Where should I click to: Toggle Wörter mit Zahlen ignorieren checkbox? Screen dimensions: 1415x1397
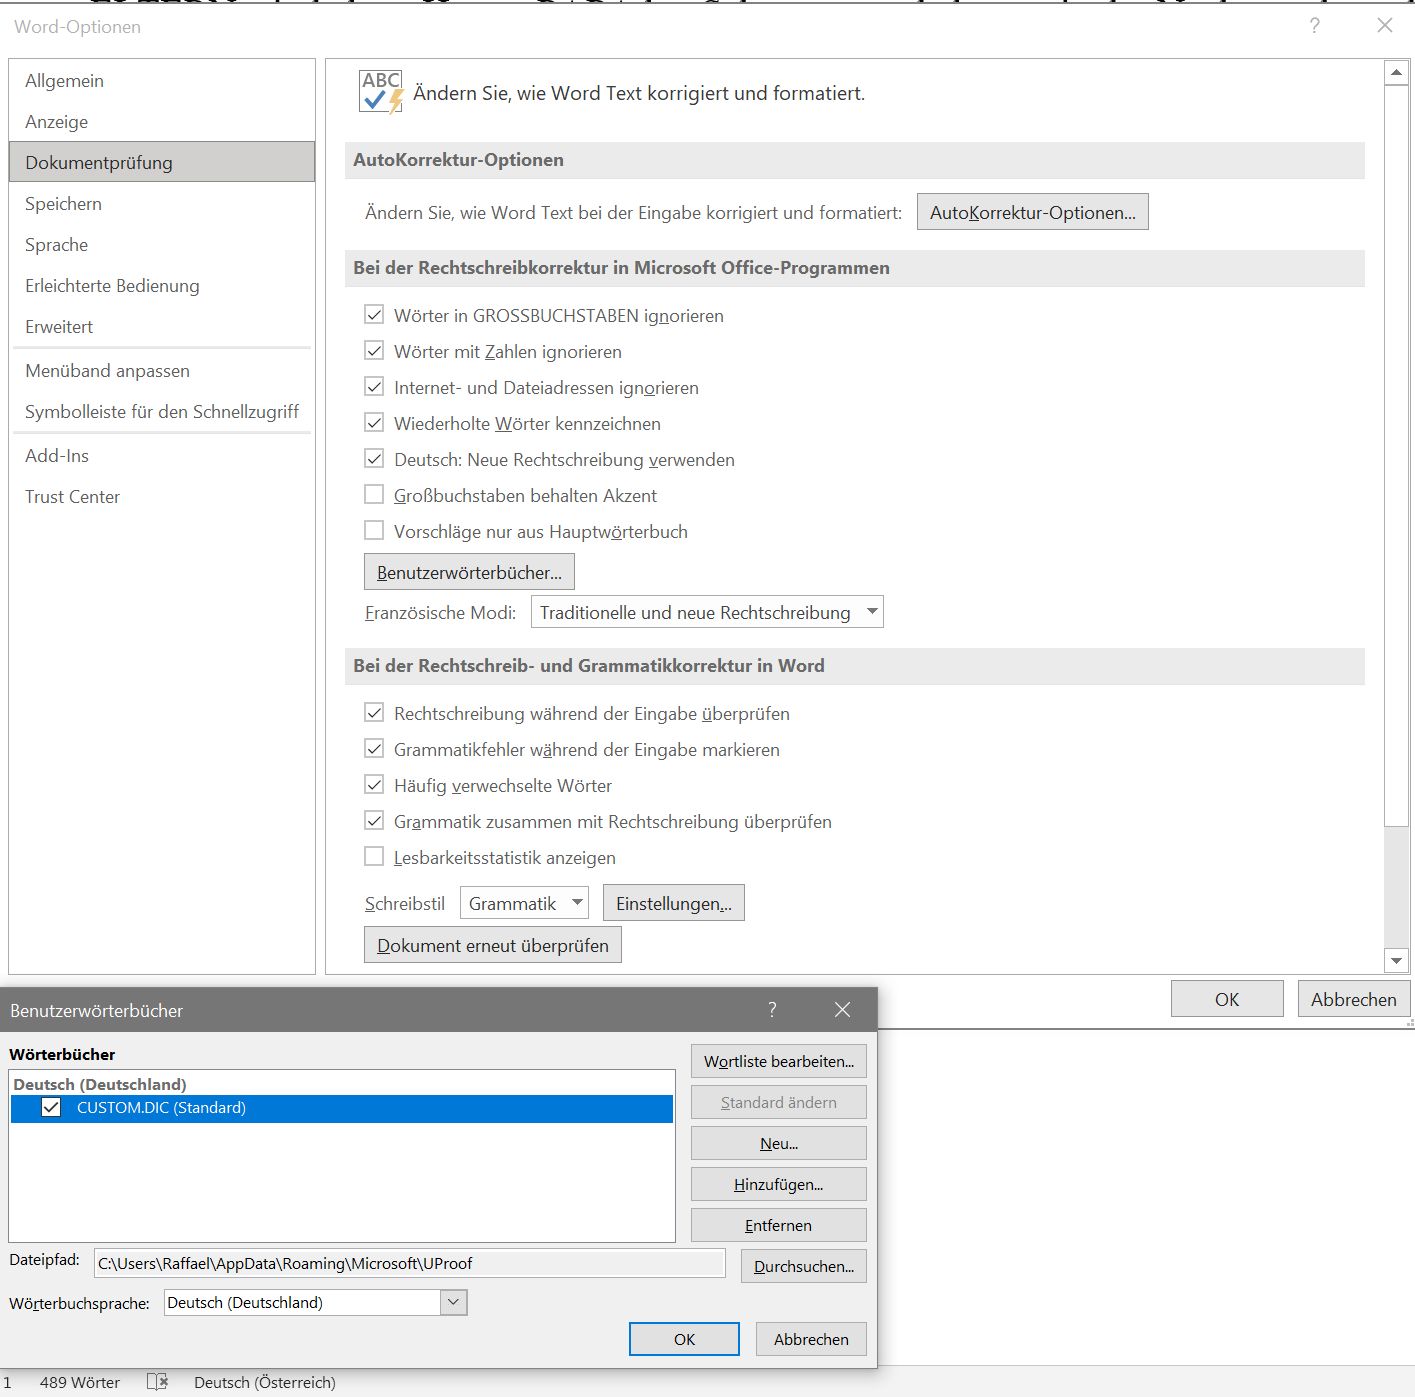tap(374, 351)
